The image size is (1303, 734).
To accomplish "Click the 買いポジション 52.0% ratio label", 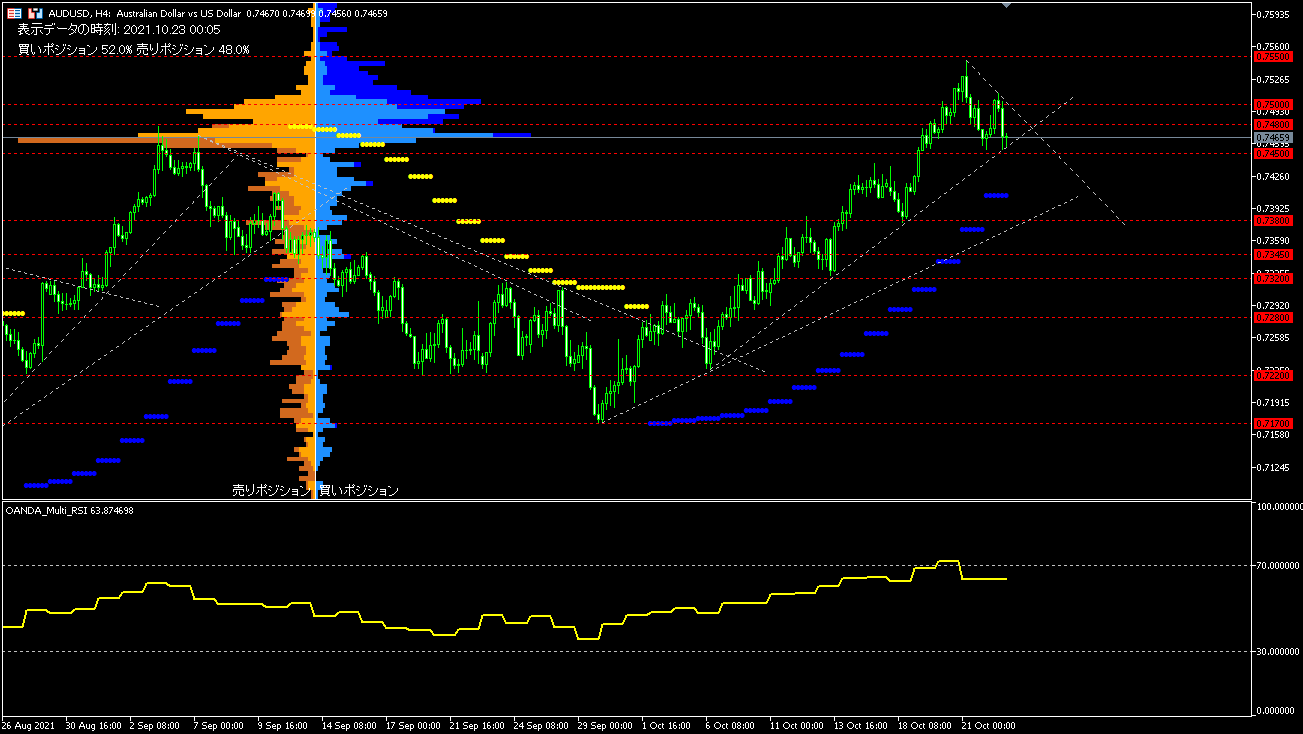I will coord(75,49).
